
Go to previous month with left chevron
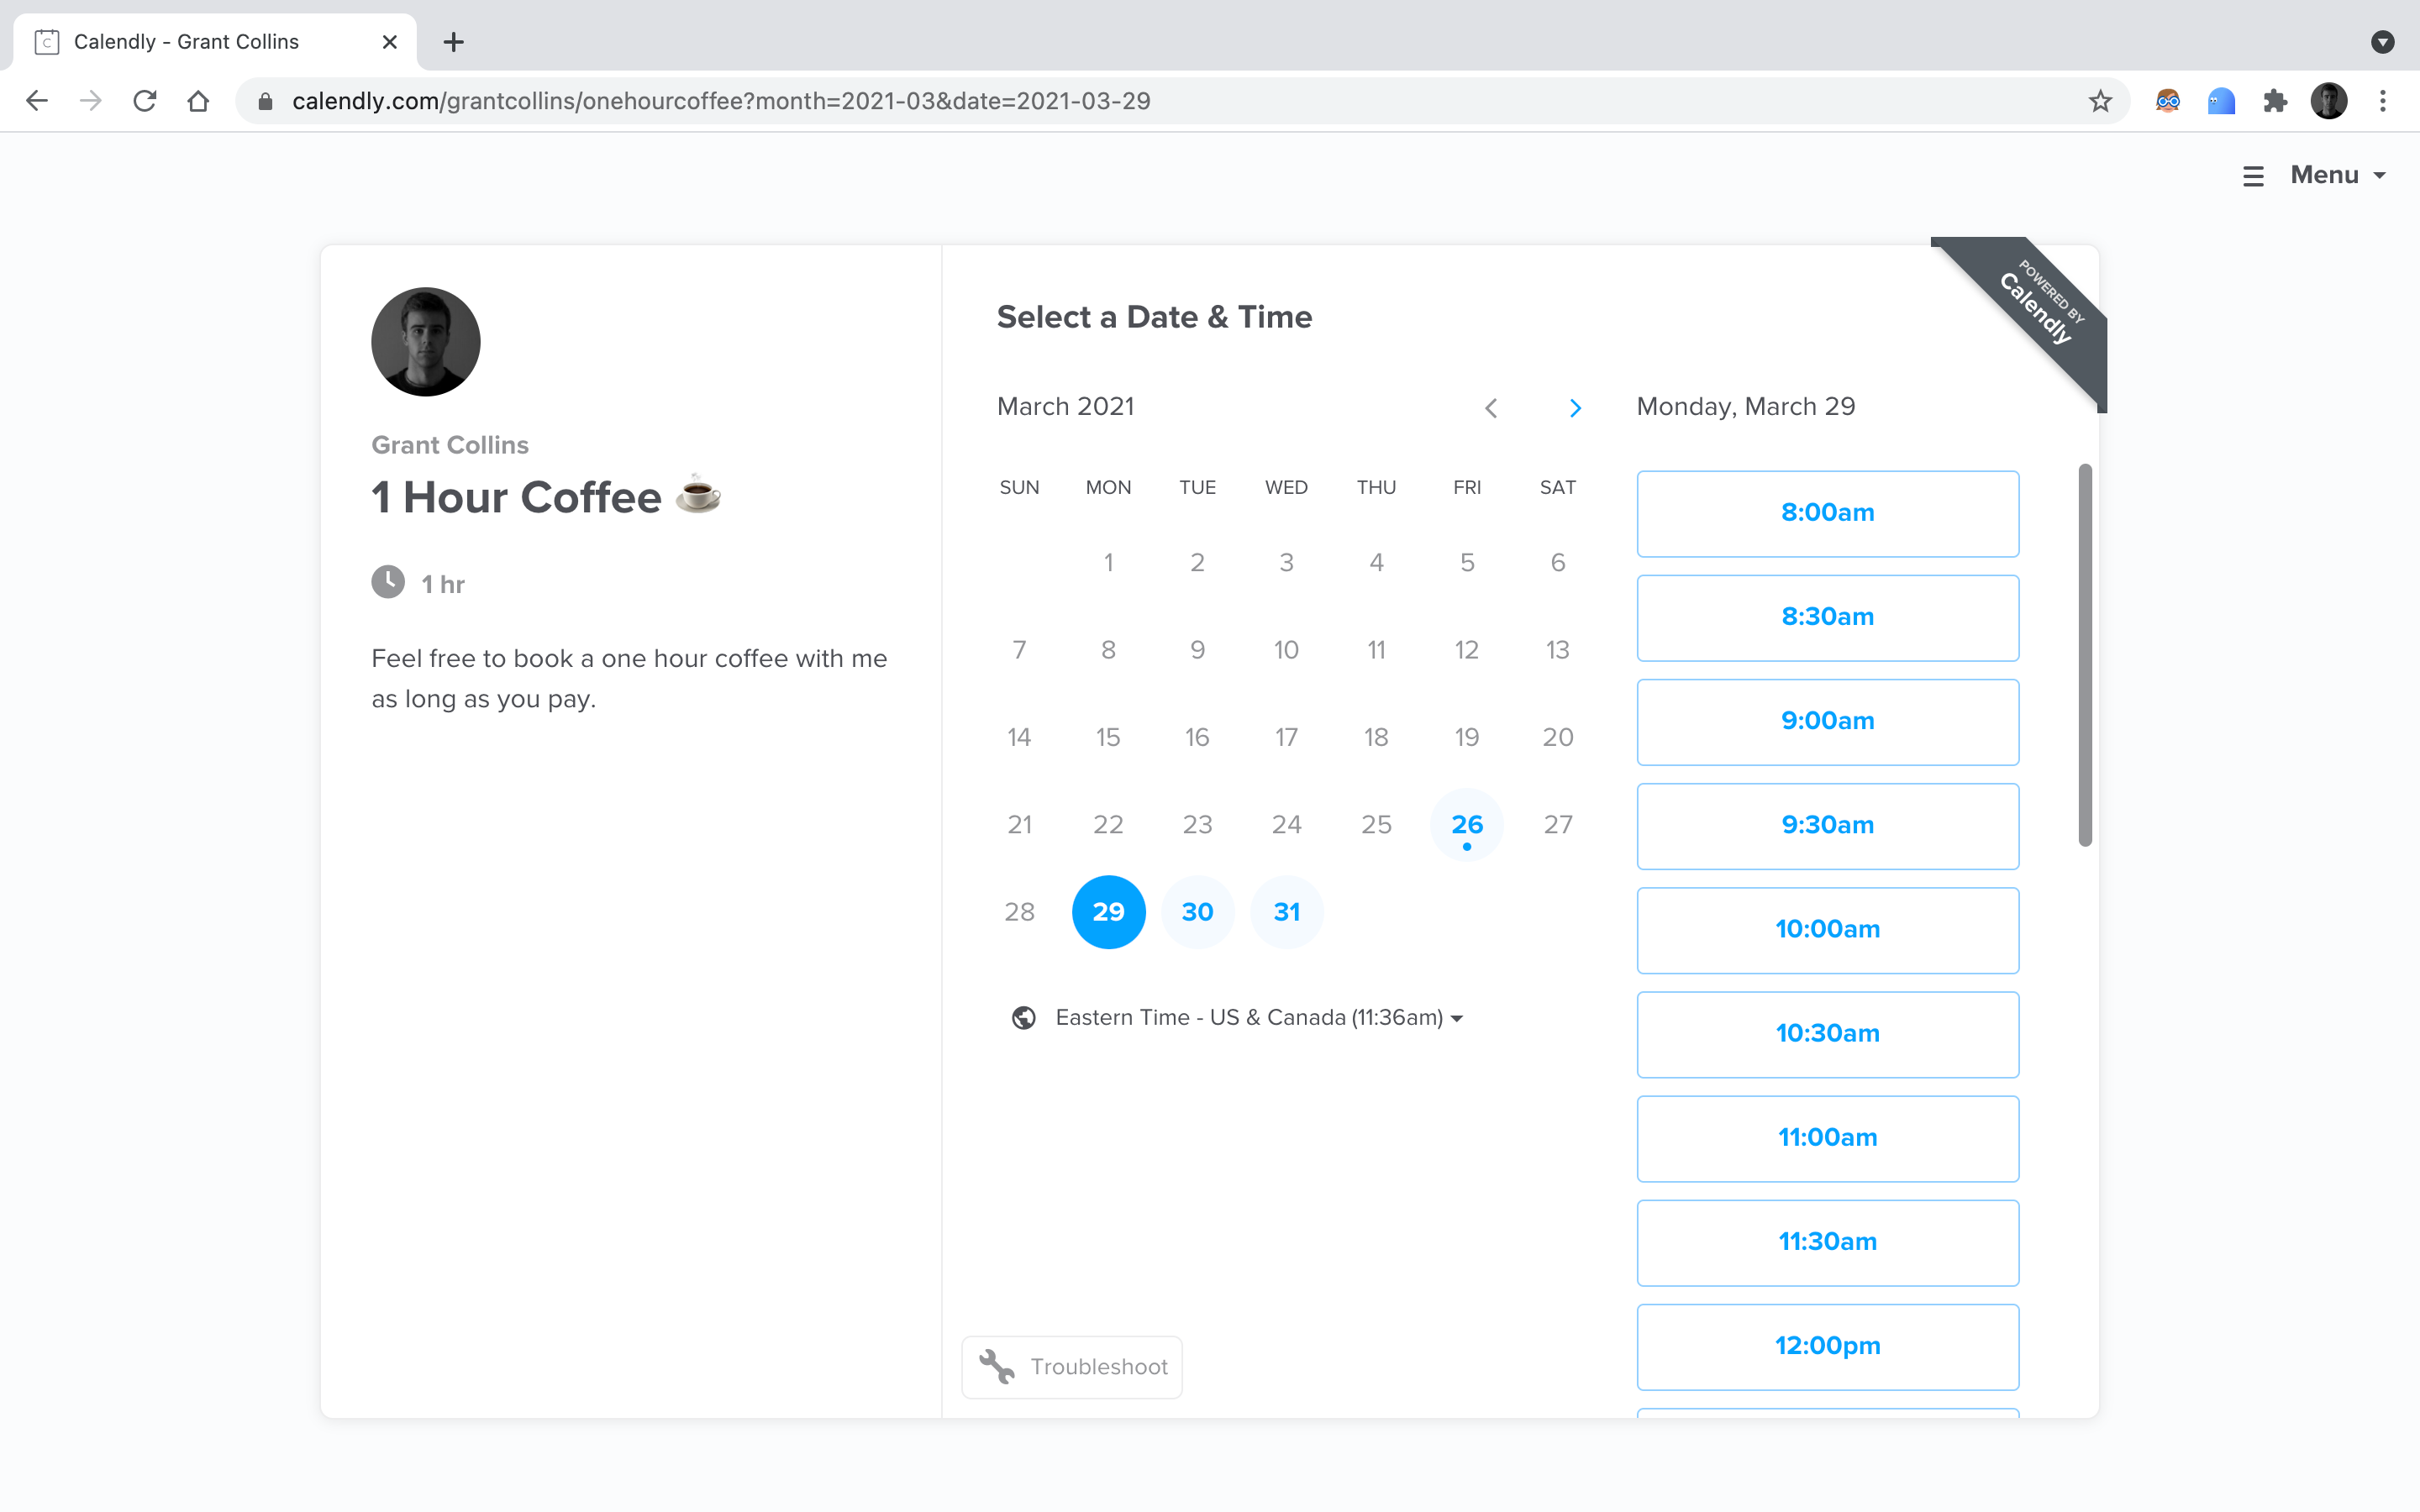pos(1491,408)
